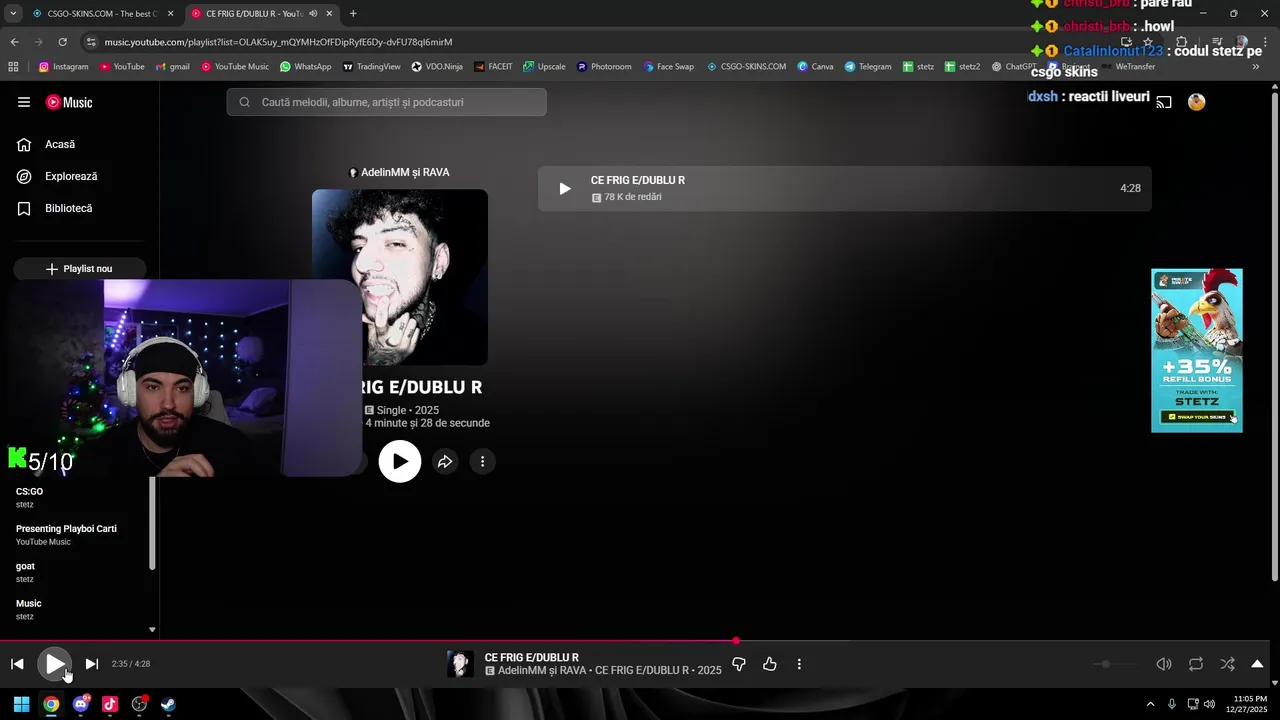Viewport: 1280px width, 720px height.
Task: Adjust the player volume slider
Action: coord(1114,664)
